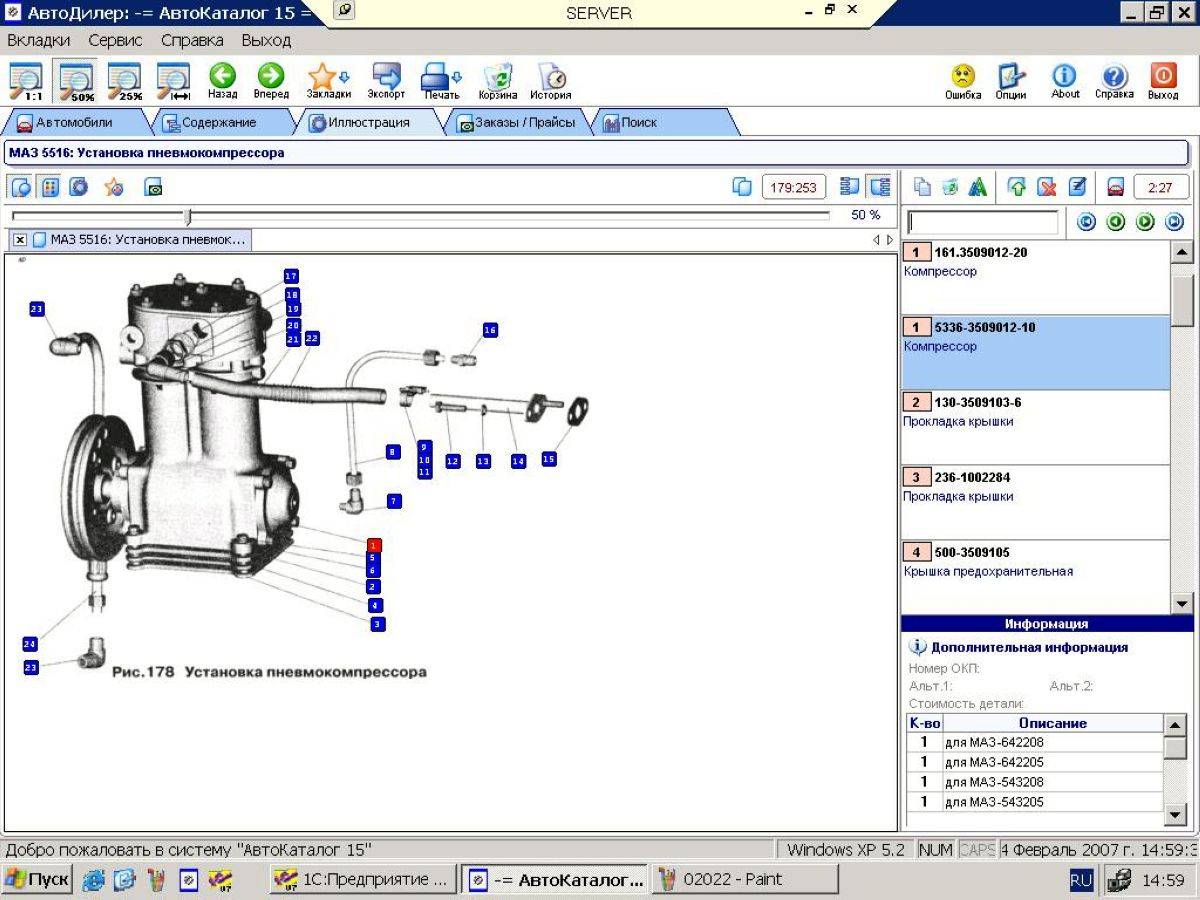Screen dimensions: 1200x900
Task: Click the green recycle basket icon
Action: click(x=950, y=186)
